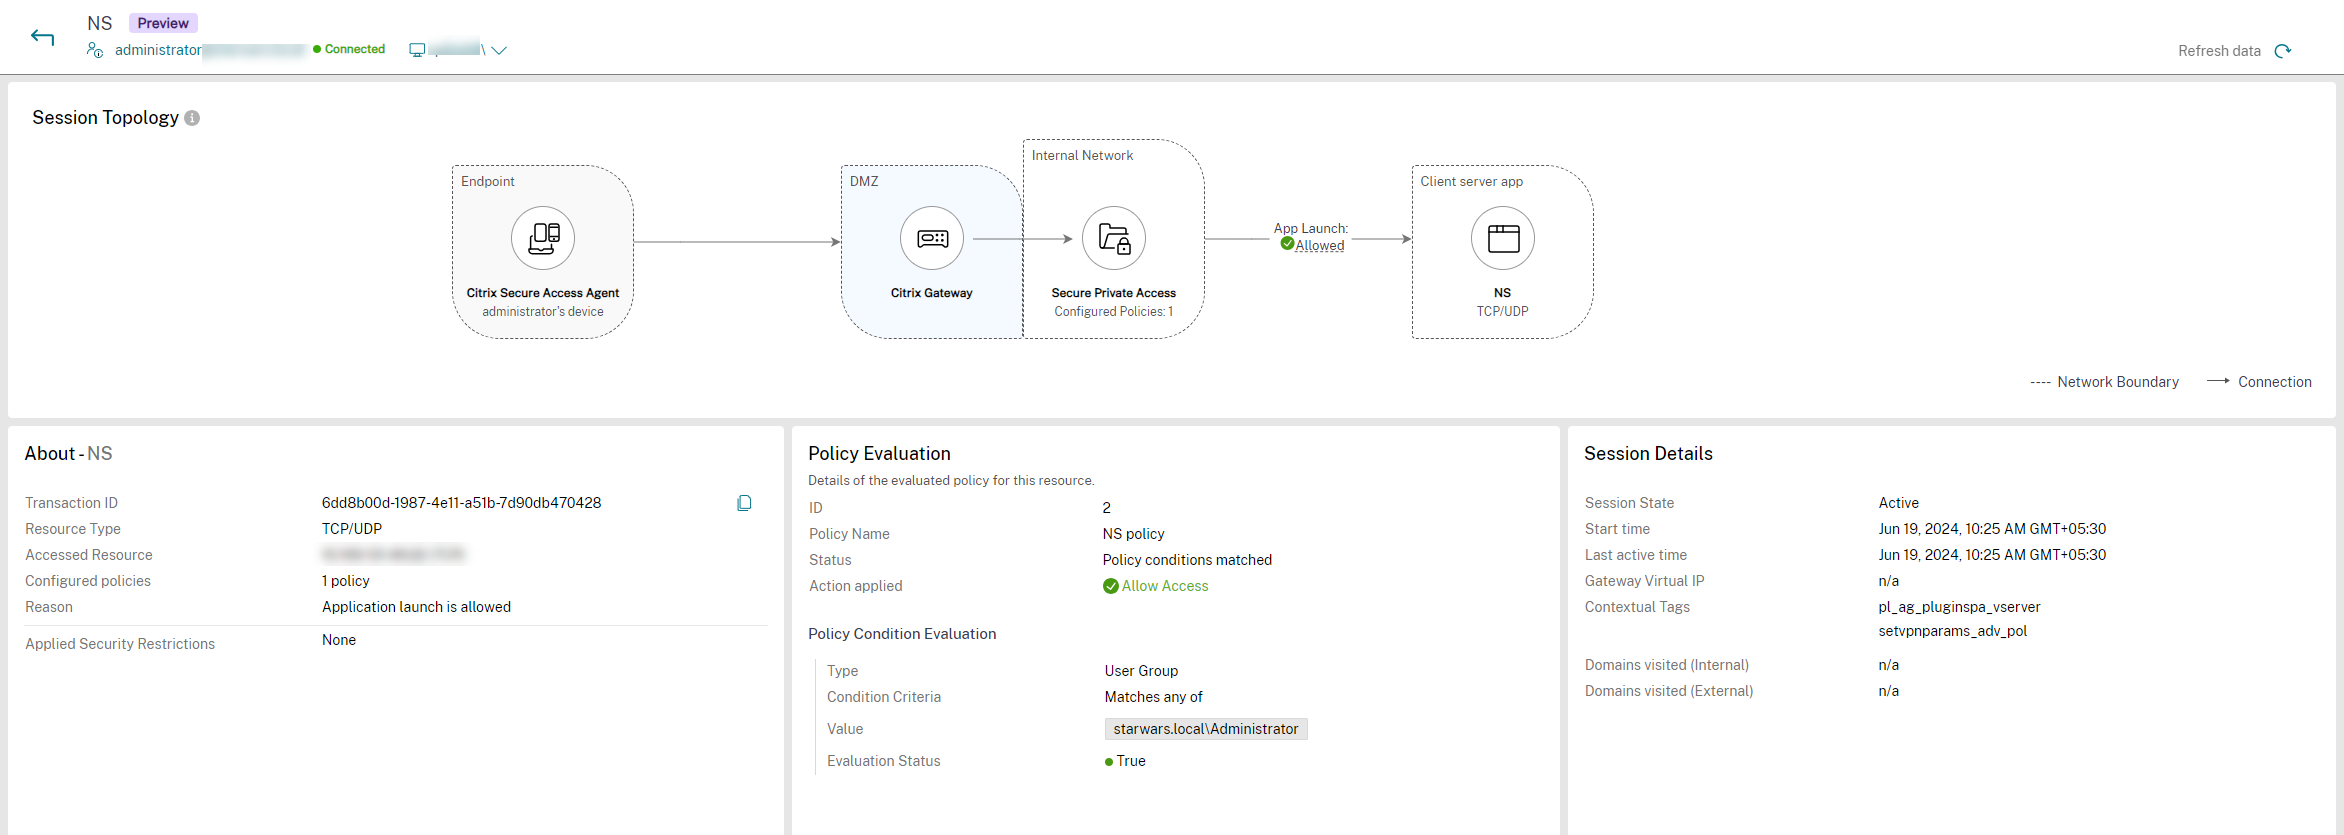Click the back arrow icon
Screen dimensions: 2344x835
pyautogui.click(x=42, y=38)
